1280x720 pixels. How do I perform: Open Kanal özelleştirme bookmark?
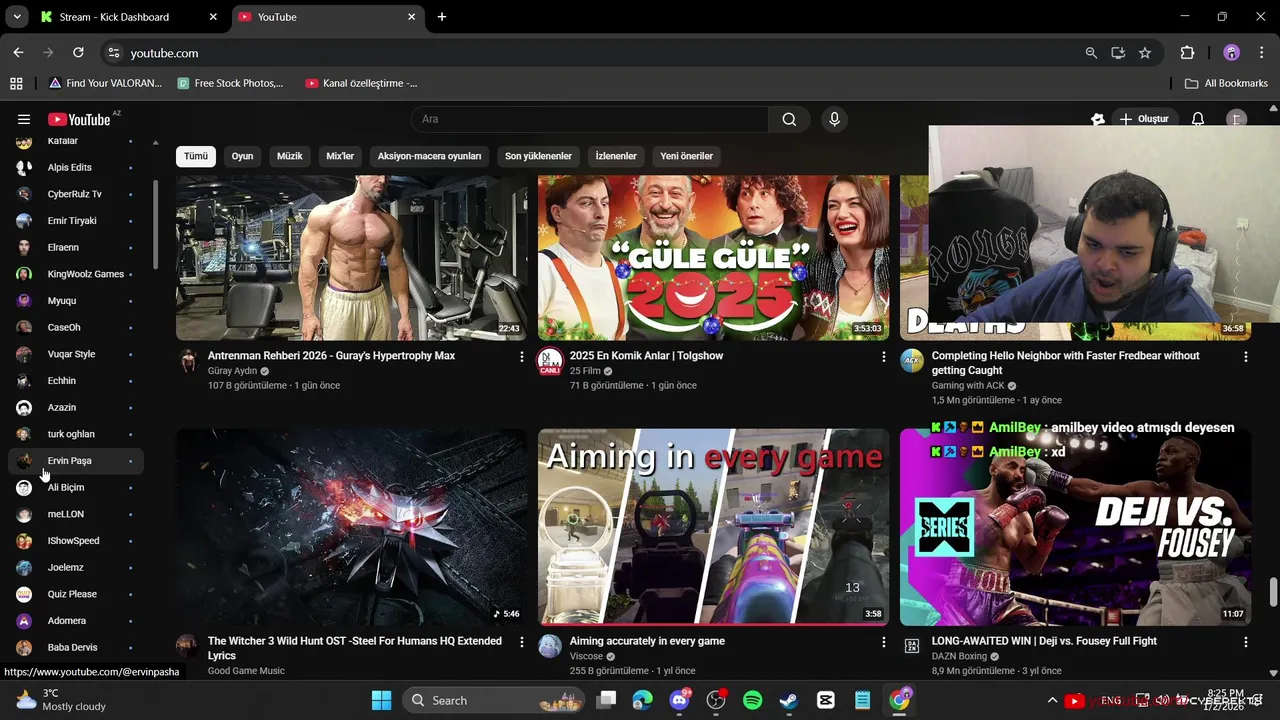pos(361,83)
